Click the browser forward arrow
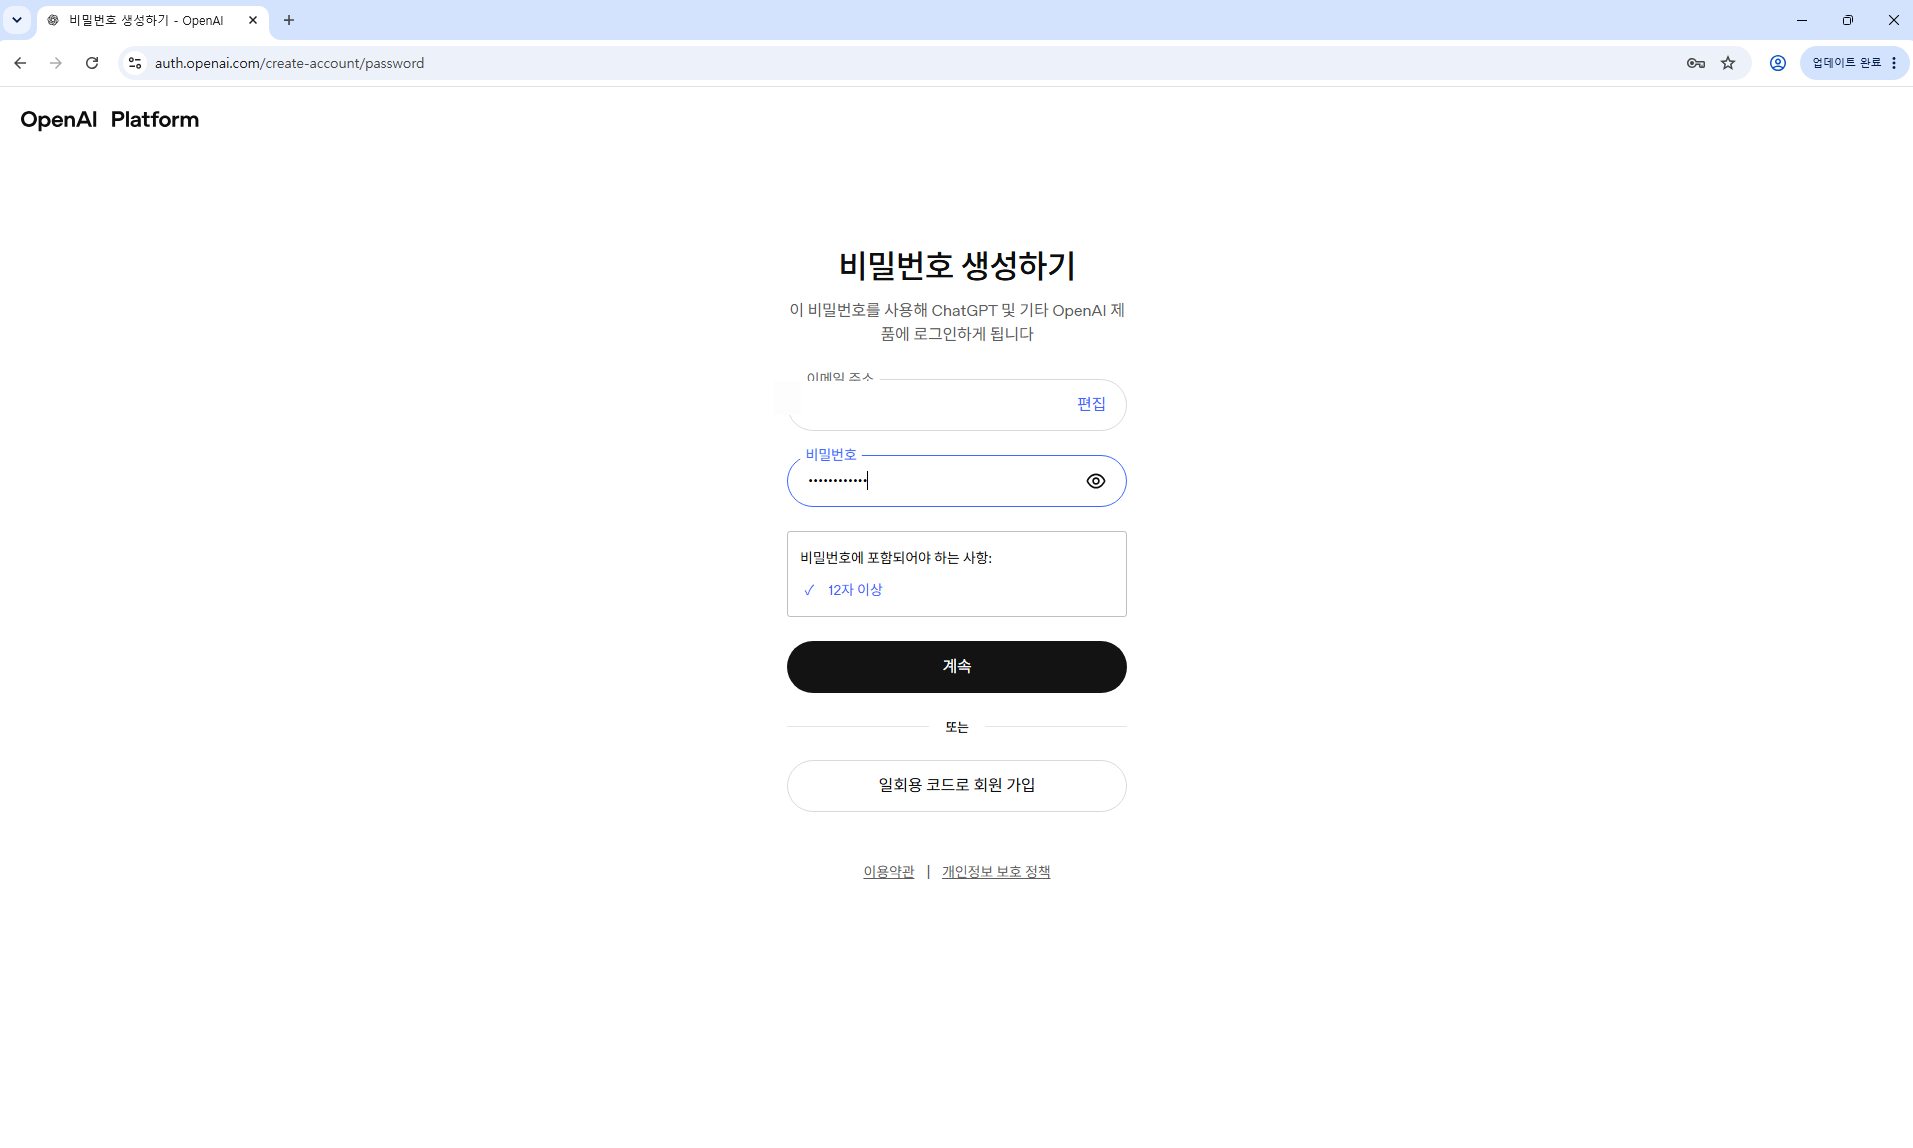 click(56, 63)
